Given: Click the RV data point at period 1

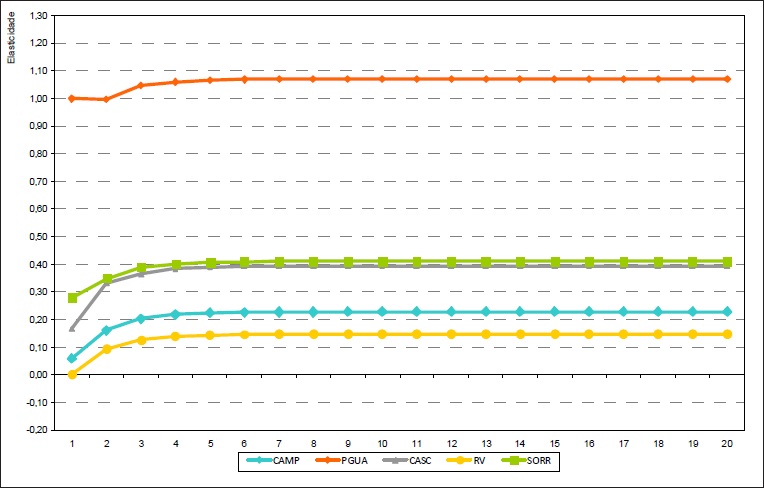Looking at the screenshot, I should coord(72,374).
